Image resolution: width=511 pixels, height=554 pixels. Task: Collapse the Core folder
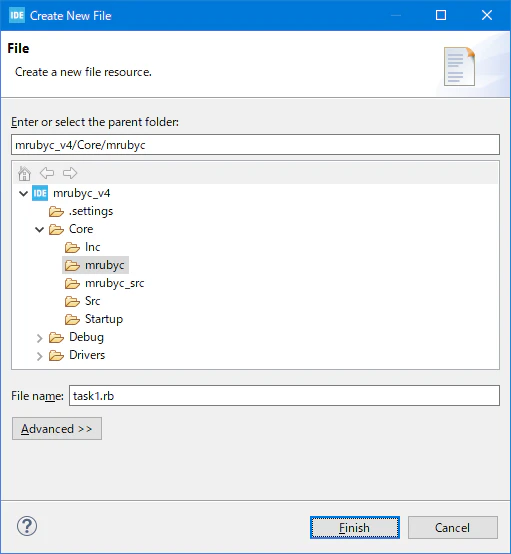40,230
